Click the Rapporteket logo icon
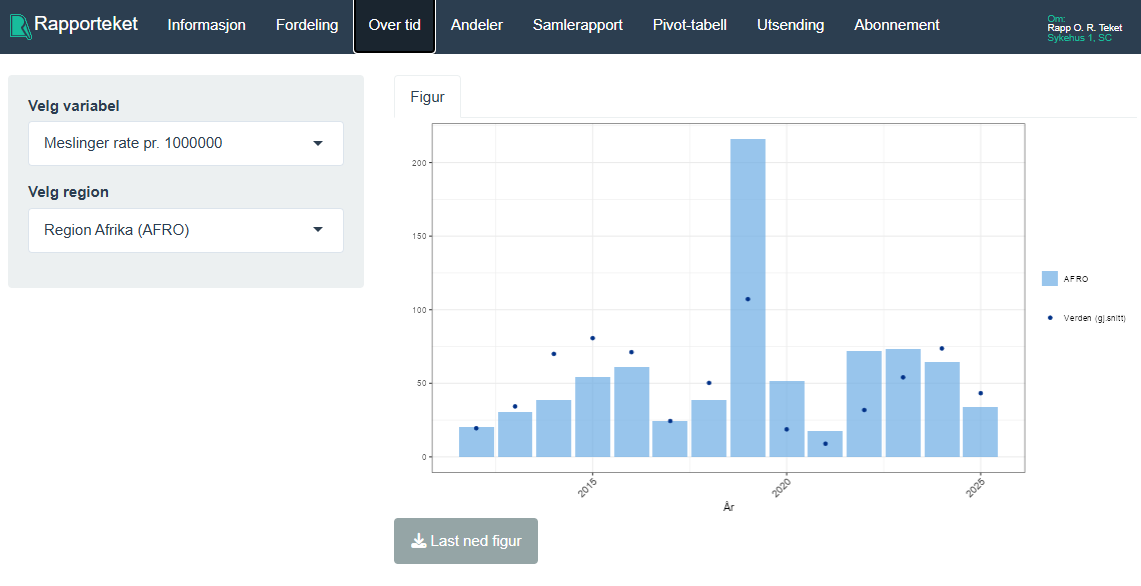 point(20,25)
